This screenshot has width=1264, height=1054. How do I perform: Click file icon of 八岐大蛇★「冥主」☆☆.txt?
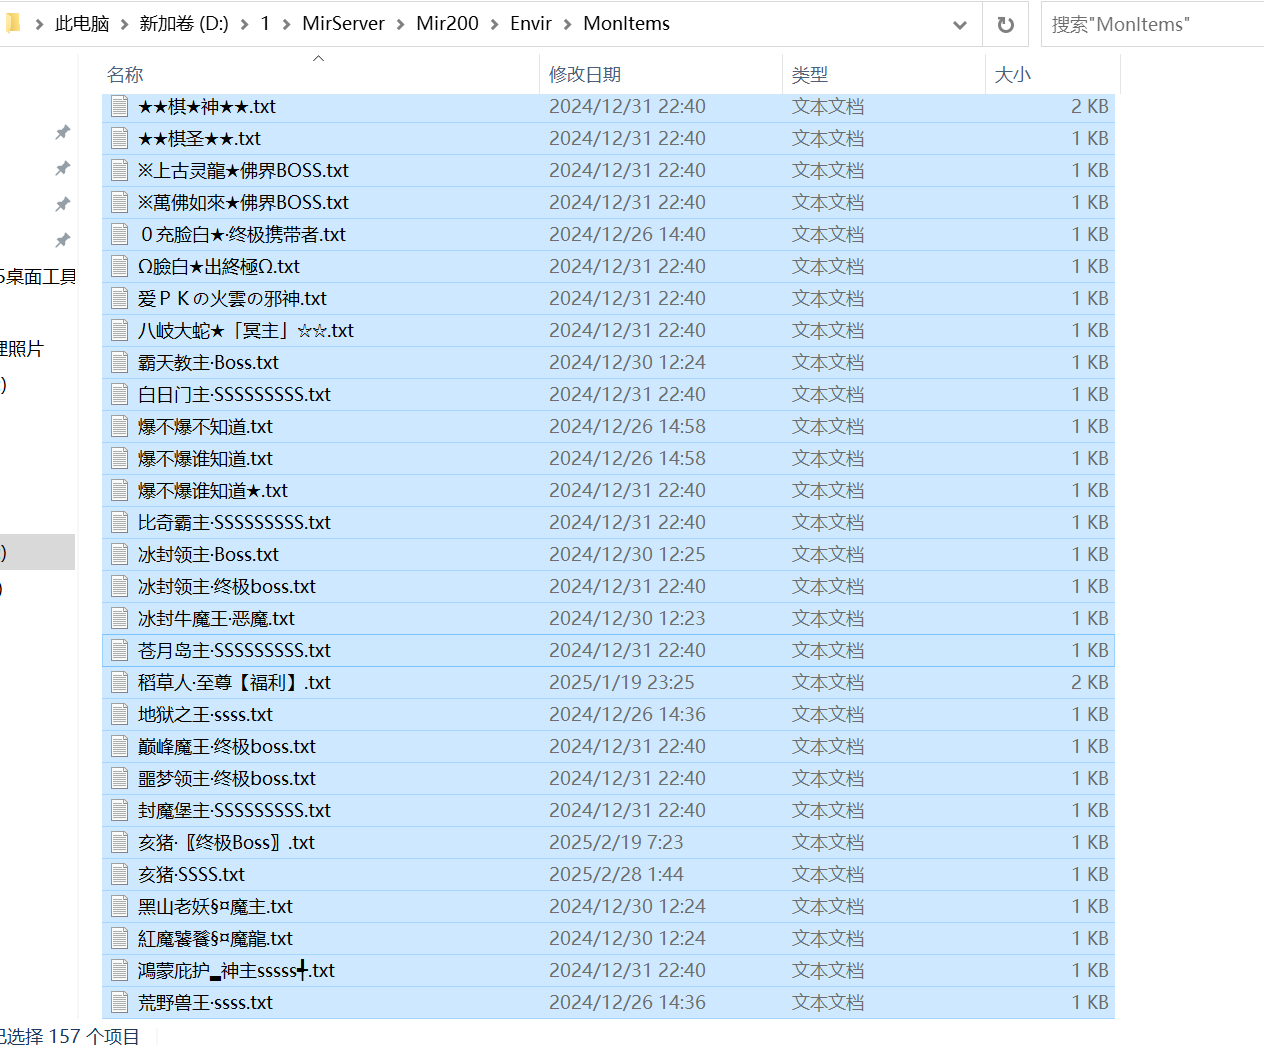pos(120,330)
